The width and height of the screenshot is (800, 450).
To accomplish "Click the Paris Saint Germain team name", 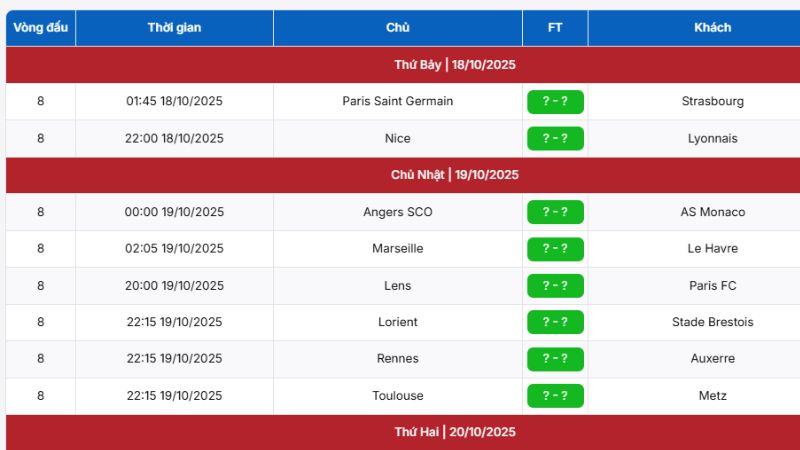I will (397, 101).
